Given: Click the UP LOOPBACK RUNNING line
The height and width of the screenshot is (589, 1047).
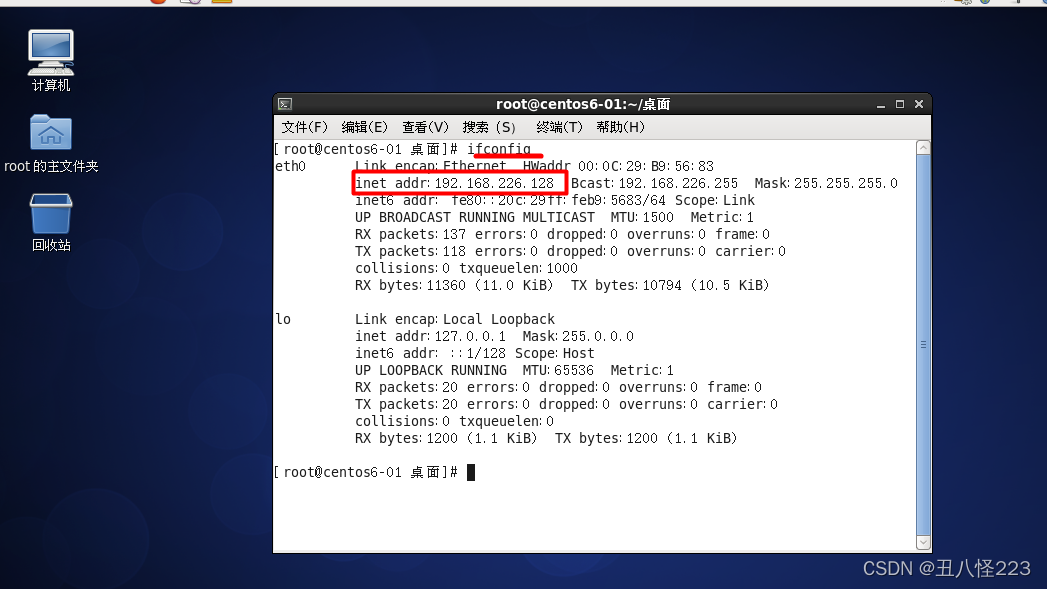Looking at the screenshot, I should click(x=514, y=370).
